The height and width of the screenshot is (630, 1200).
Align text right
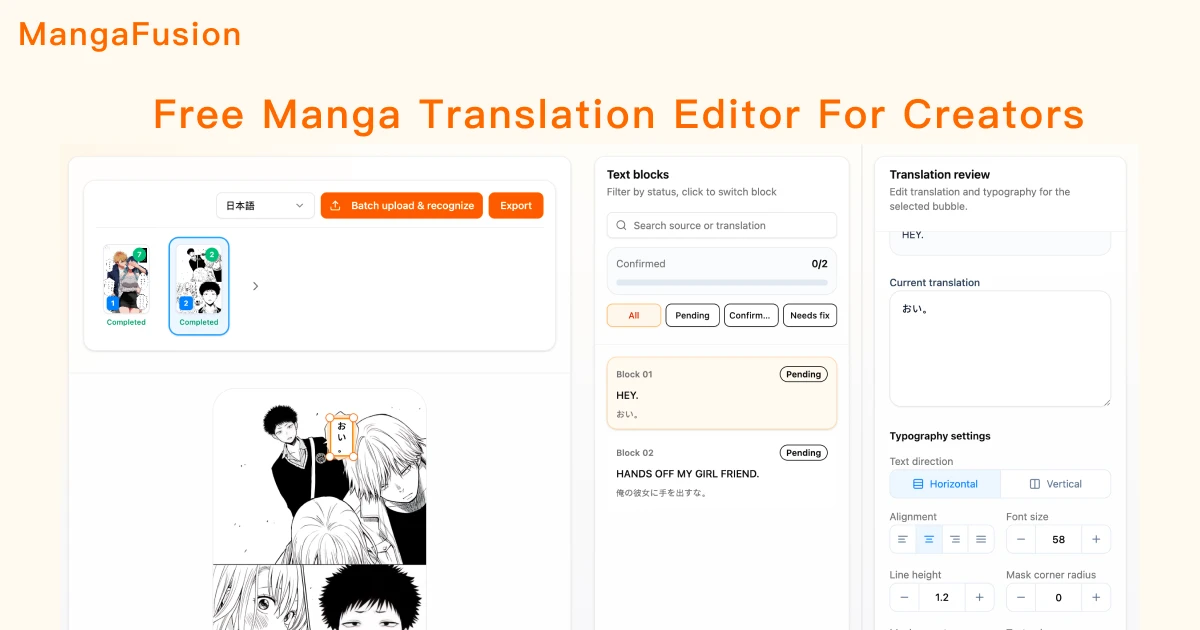click(955, 539)
